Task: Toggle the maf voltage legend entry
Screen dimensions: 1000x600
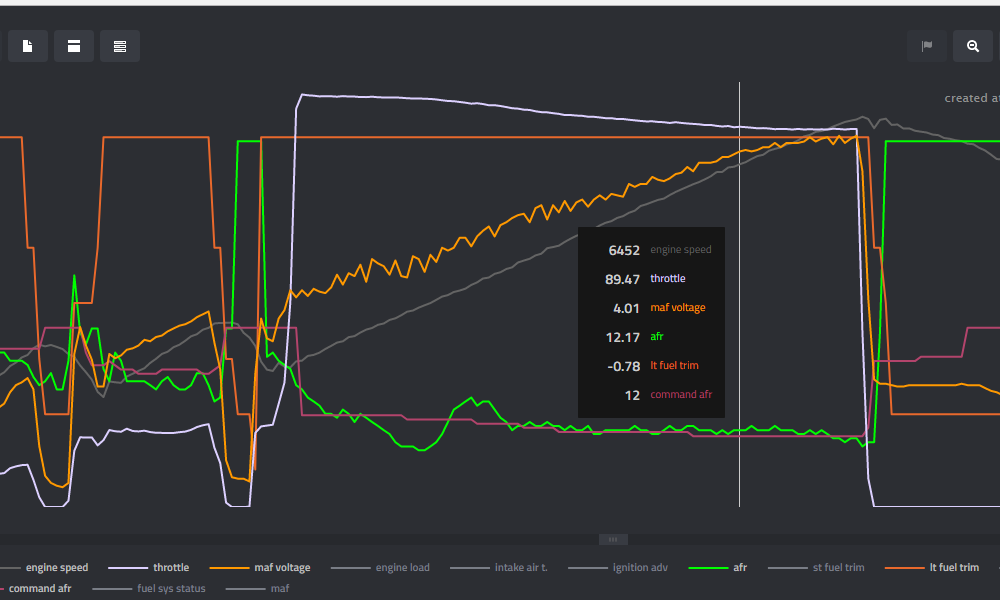Action: 281,568
